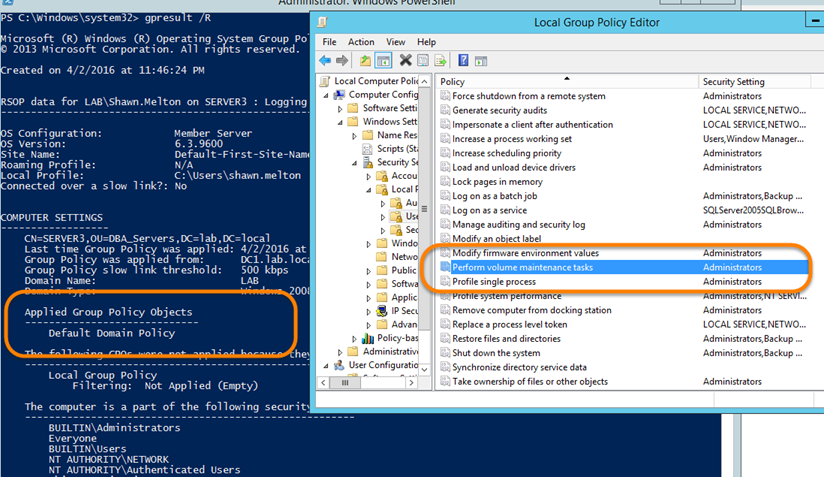This screenshot has height=477, width=824.
Task: Click the Export List toolbar icon
Action: pos(440,60)
